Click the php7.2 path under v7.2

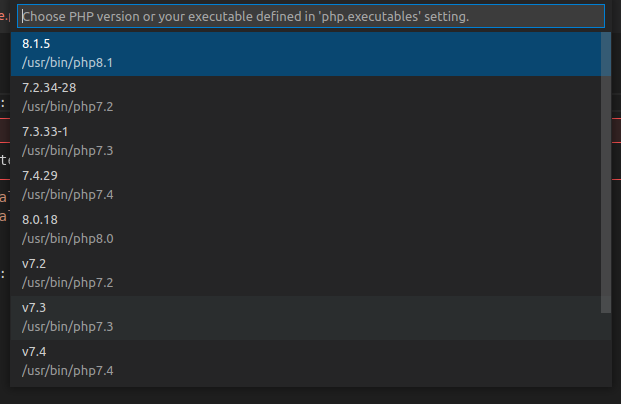67,282
